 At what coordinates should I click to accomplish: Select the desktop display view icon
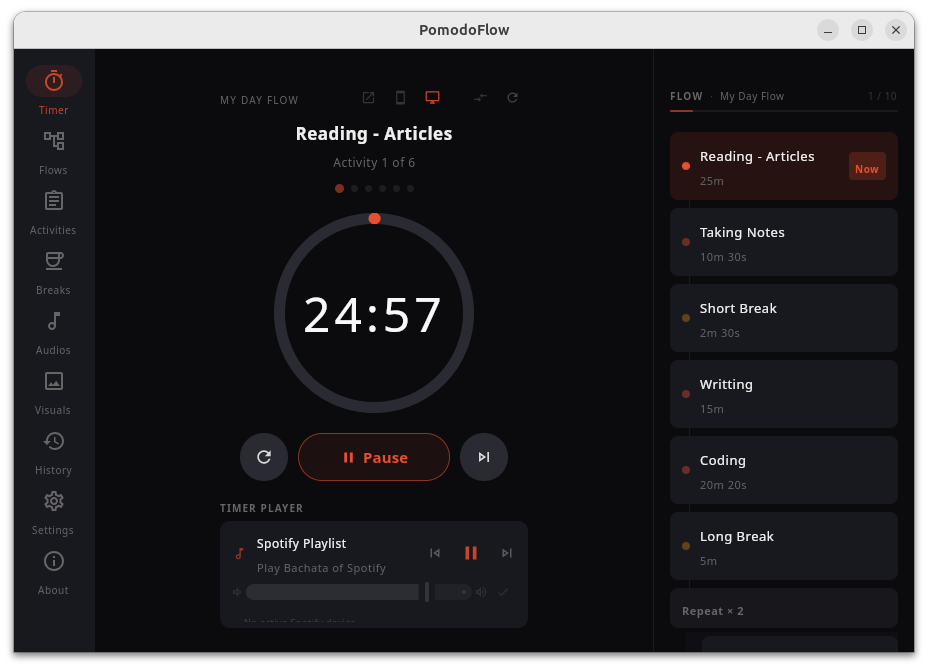(x=432, y=97)
